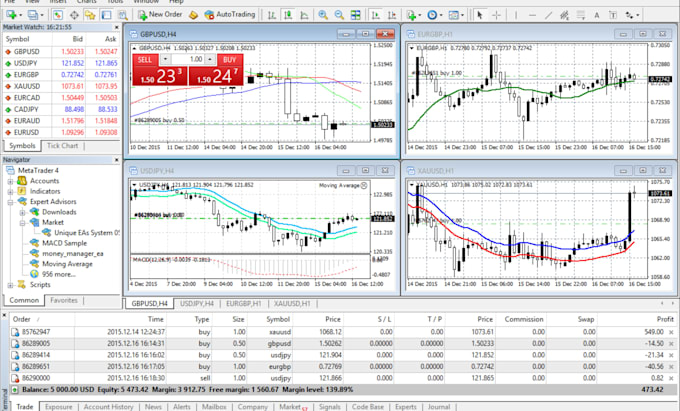680x411 pixels.
Task: Select the XAUUSD,H1 chart tab
Action: pyautogui.click(x=292, y=303)
